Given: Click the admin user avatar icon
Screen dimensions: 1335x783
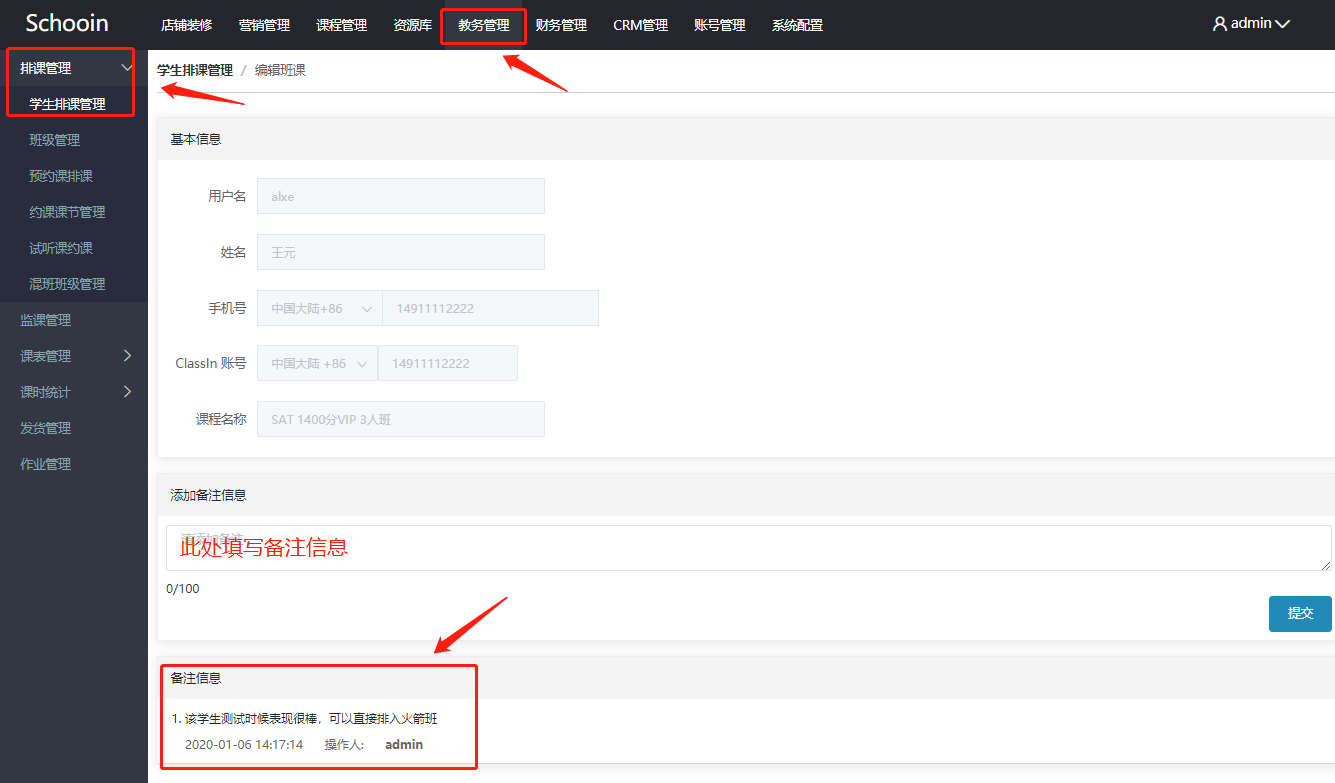Looking at the screenshot, I should (x=1219, y=23).
